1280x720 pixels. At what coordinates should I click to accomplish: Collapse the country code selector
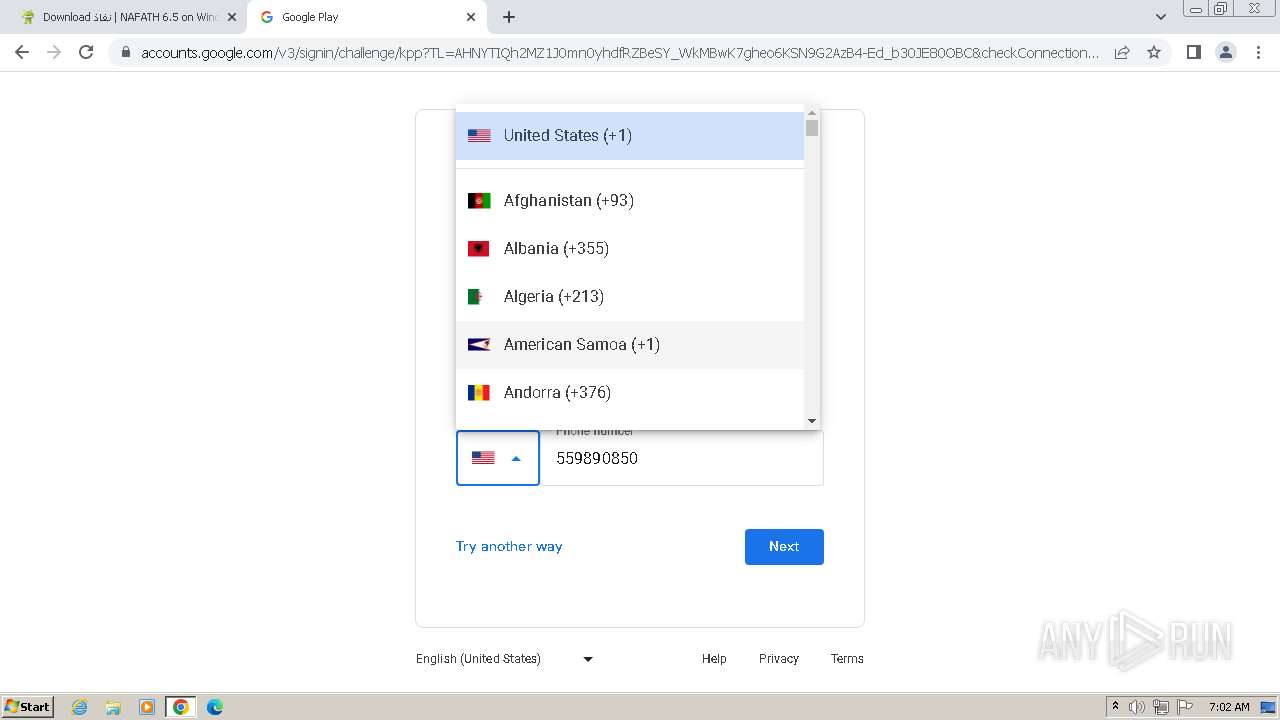pos(498,458)
